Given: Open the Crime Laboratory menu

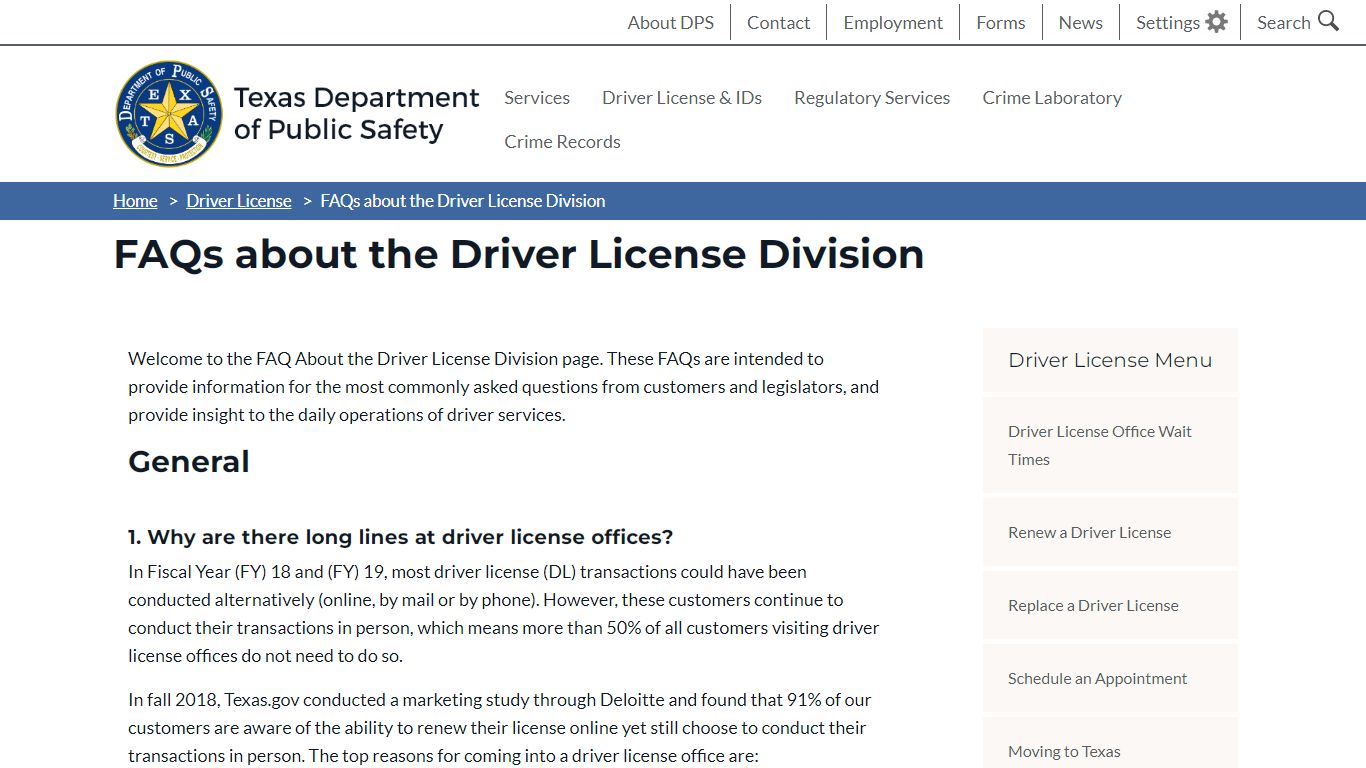Looking at the screenshot, I should point(1052,97).
